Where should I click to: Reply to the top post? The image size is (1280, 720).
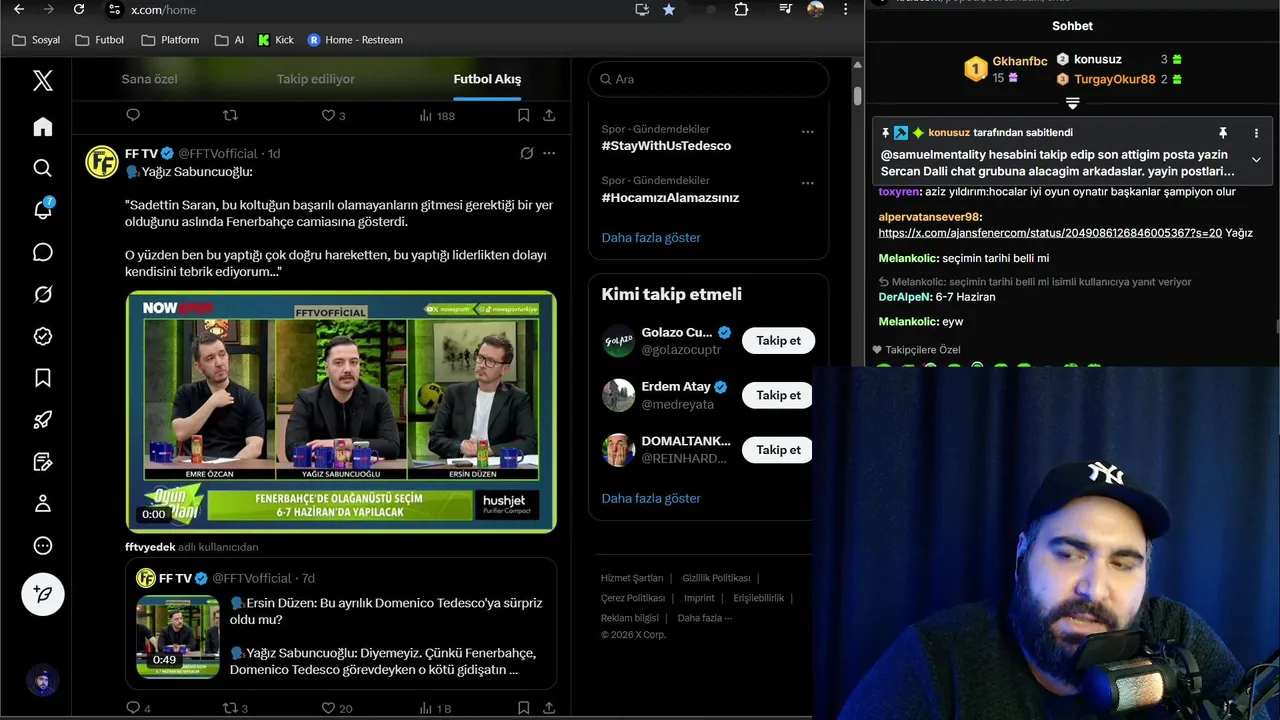(x=133, y=116)
